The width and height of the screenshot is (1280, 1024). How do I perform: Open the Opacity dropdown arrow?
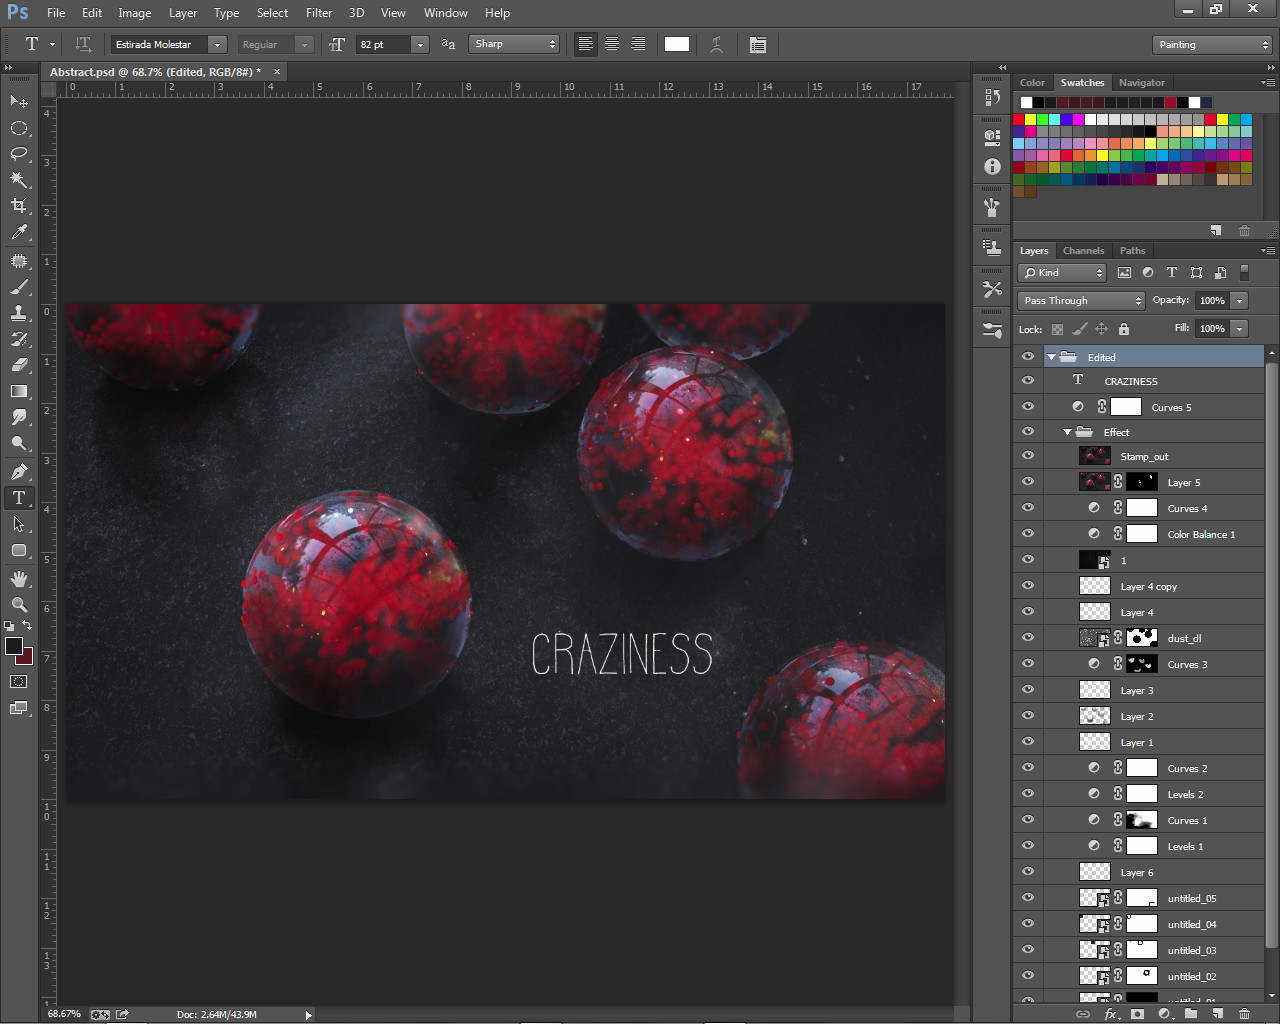coord(1240,300)
